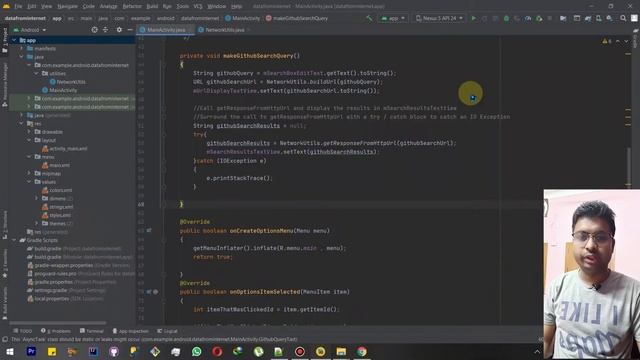Image resolution: width=640 pixels, height=360 pixels.
Task: Run the app with green play button
Action: pos(473,18)
